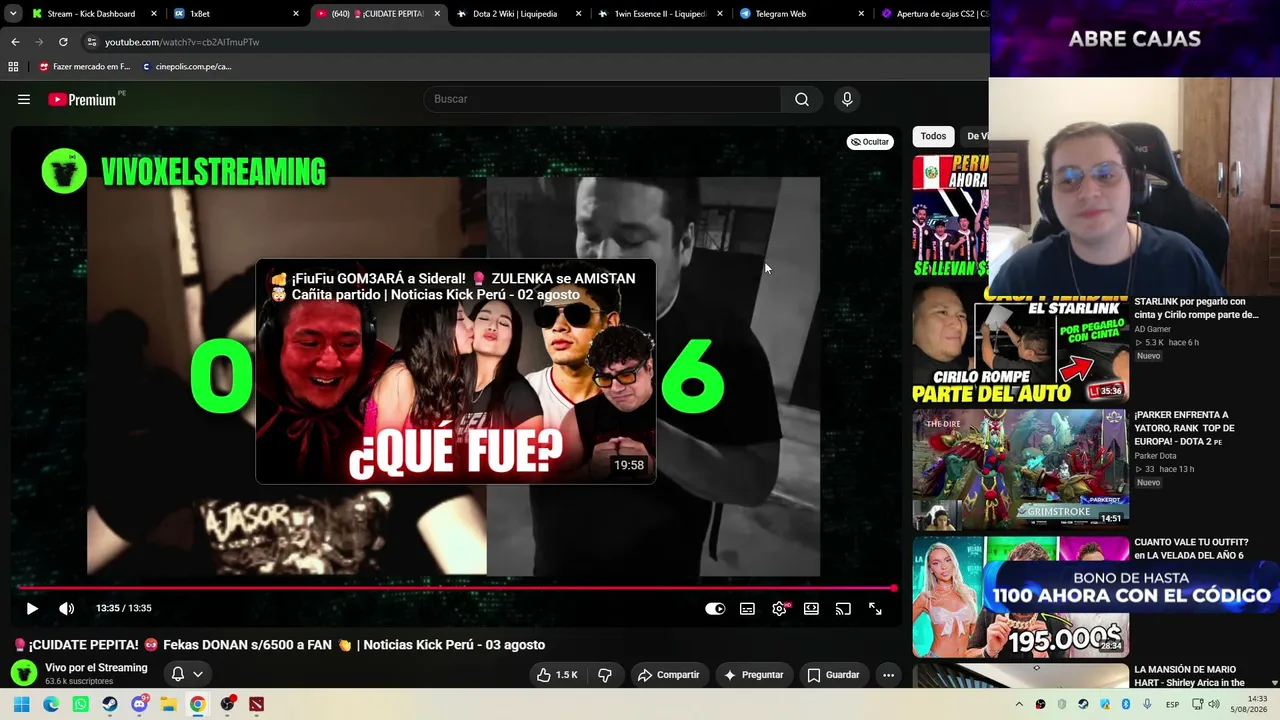The width and height of the screenshot is (1280, 720).
Task: Open WhatsApp from the taskbar
Action: coord(80,704)
